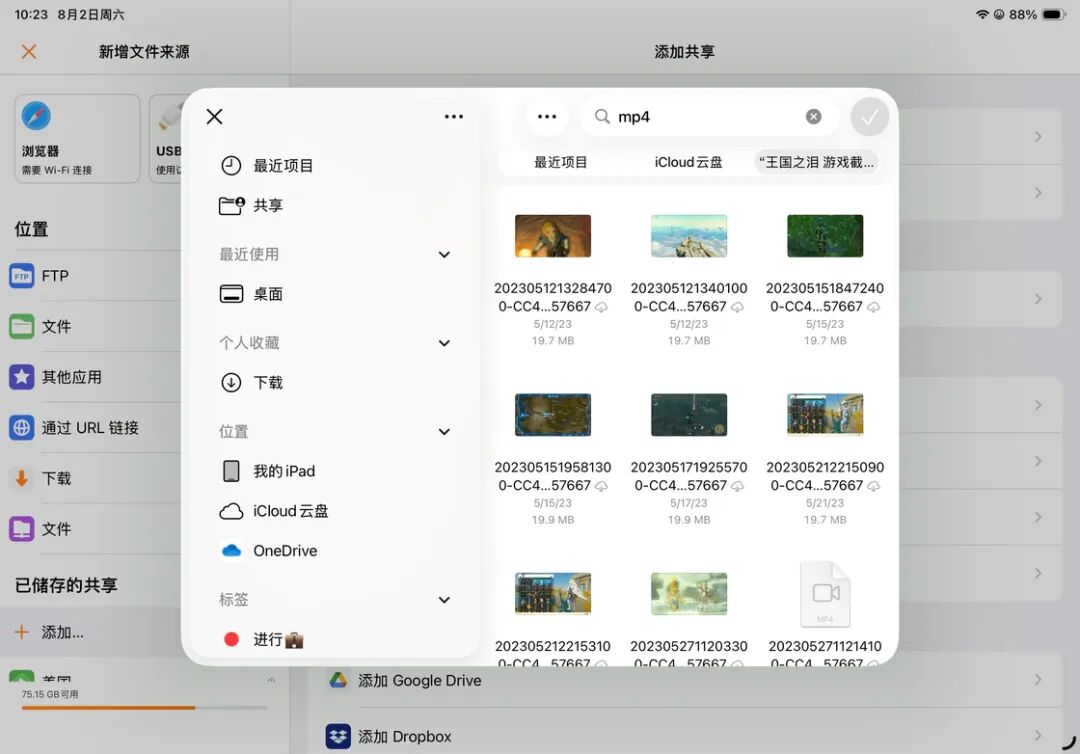
Task: Close the file picker with X icon
Action: tap(214, 116)
